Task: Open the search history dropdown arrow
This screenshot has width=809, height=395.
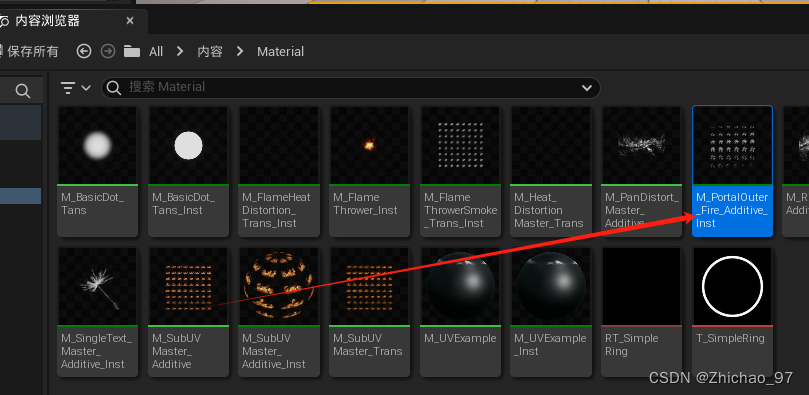Action: coord(587,88)
